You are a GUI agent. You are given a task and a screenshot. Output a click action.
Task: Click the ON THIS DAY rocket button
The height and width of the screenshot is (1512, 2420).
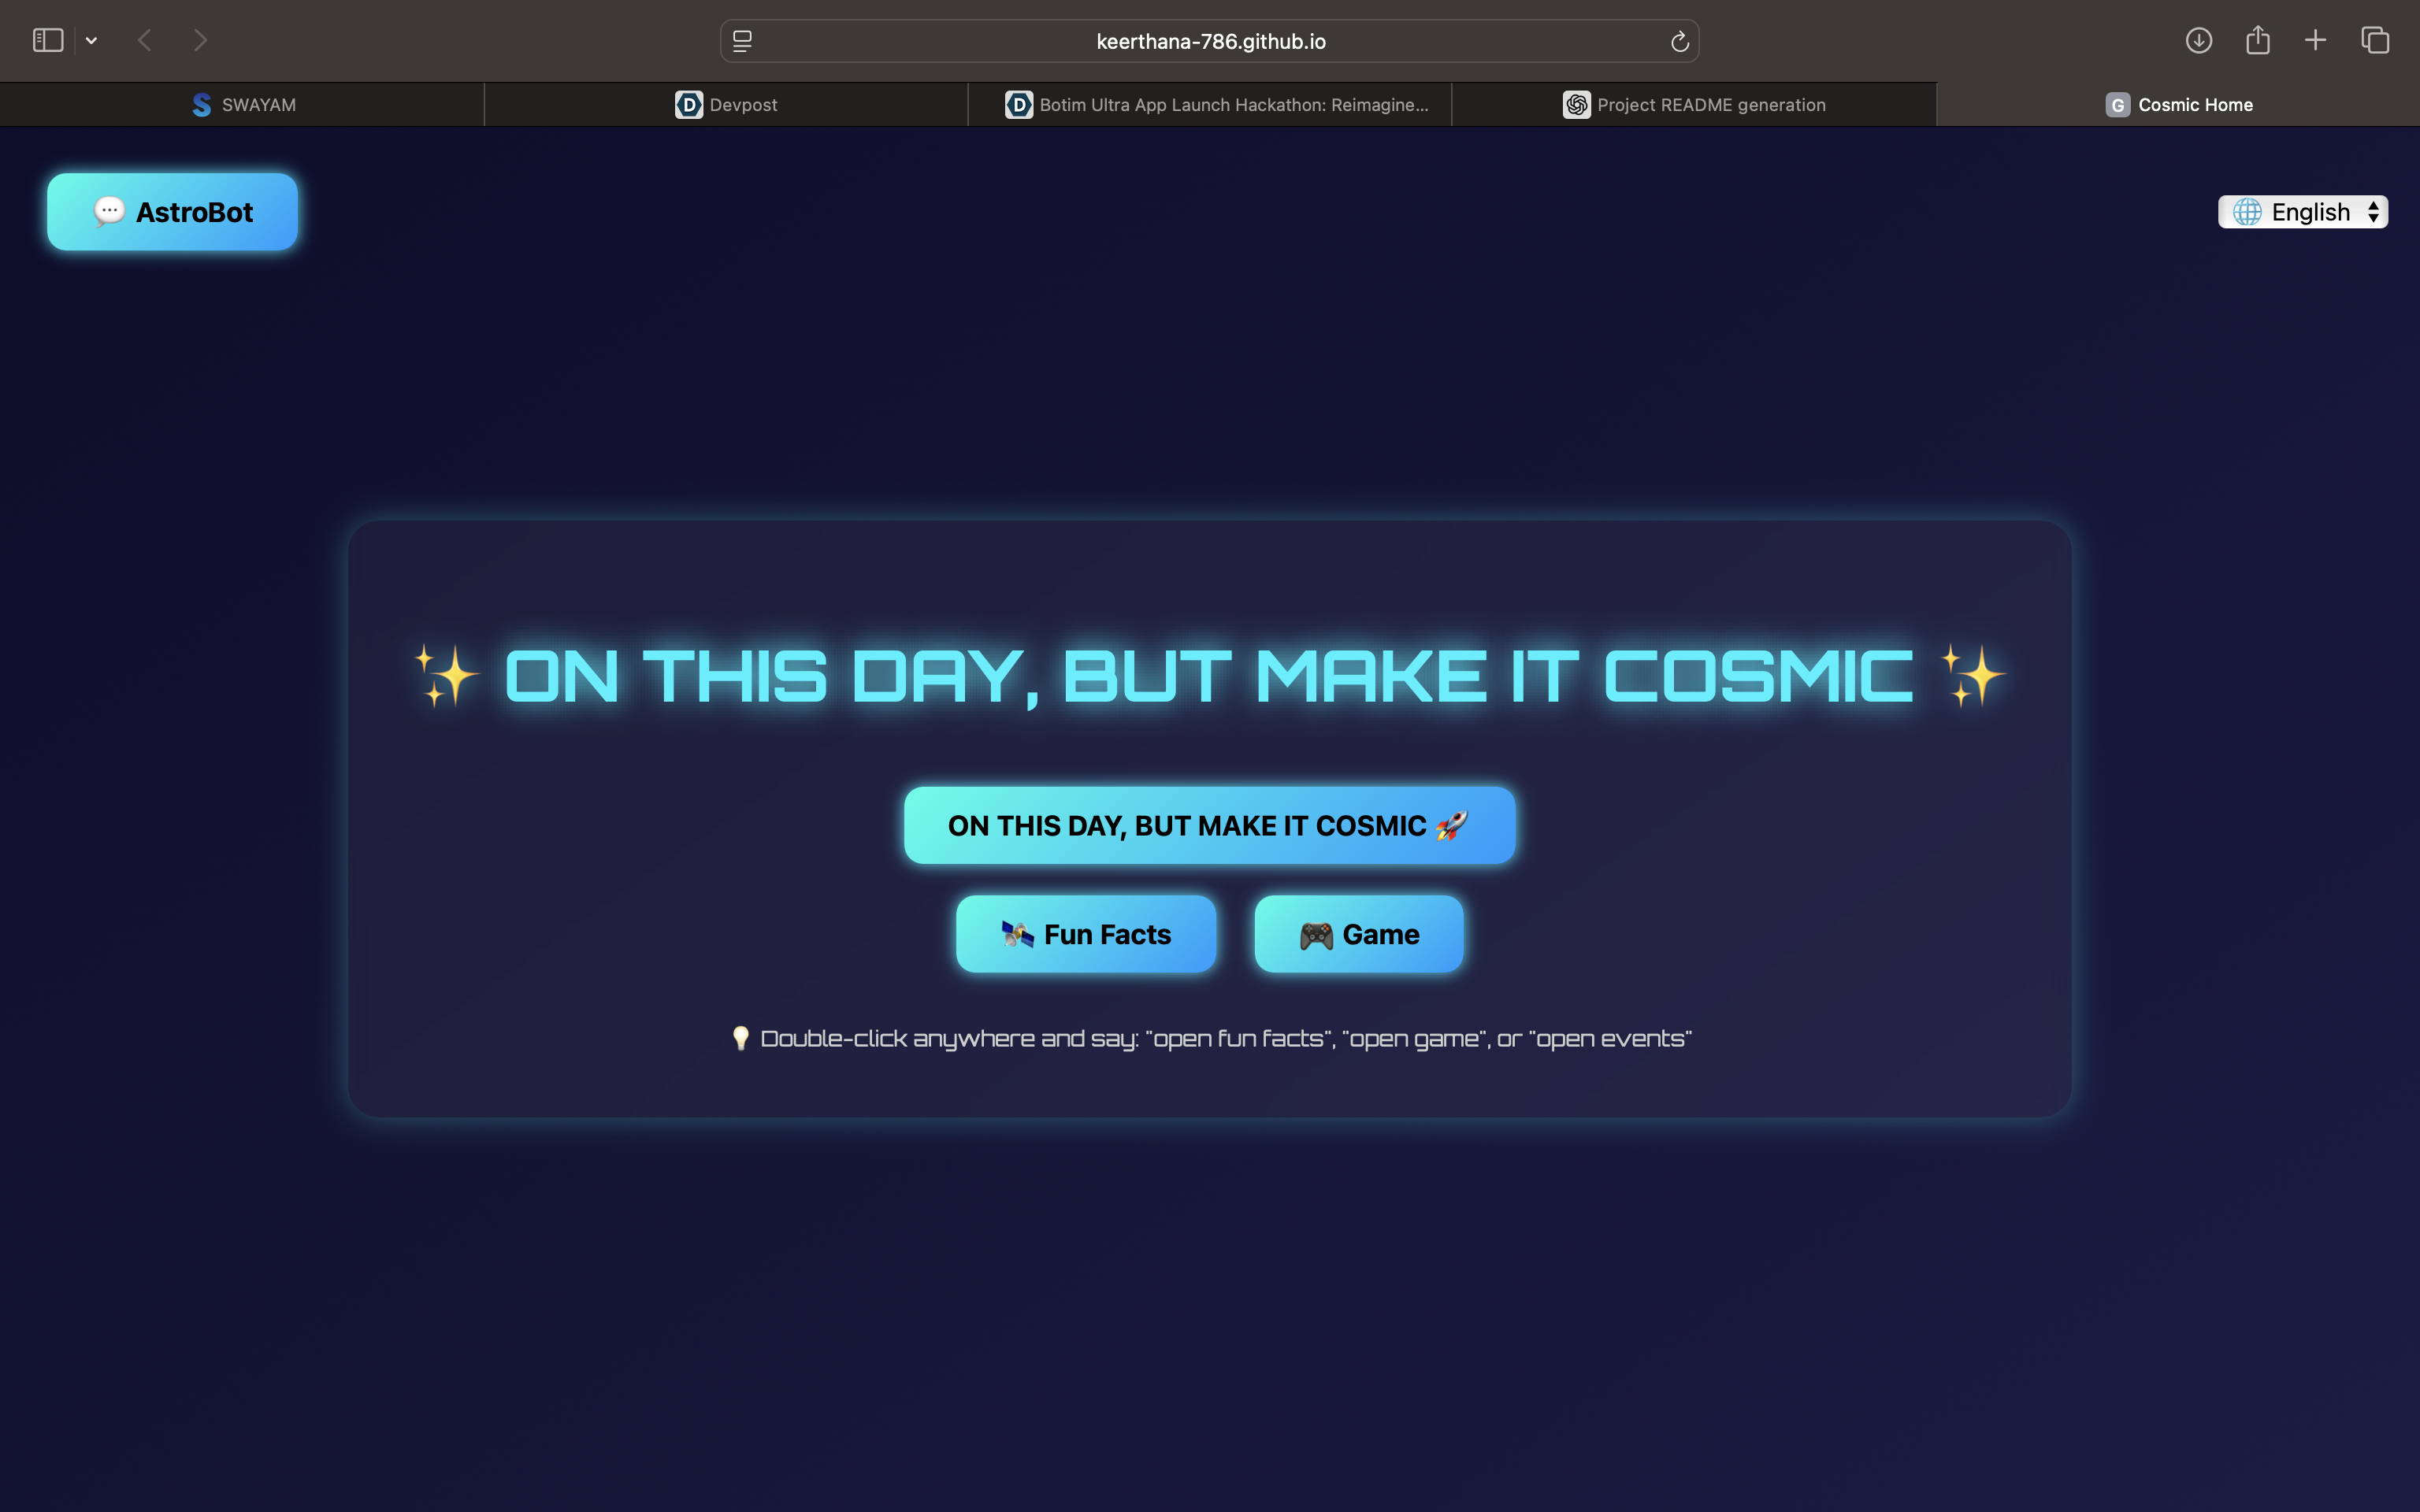[x=1209, y=825]
